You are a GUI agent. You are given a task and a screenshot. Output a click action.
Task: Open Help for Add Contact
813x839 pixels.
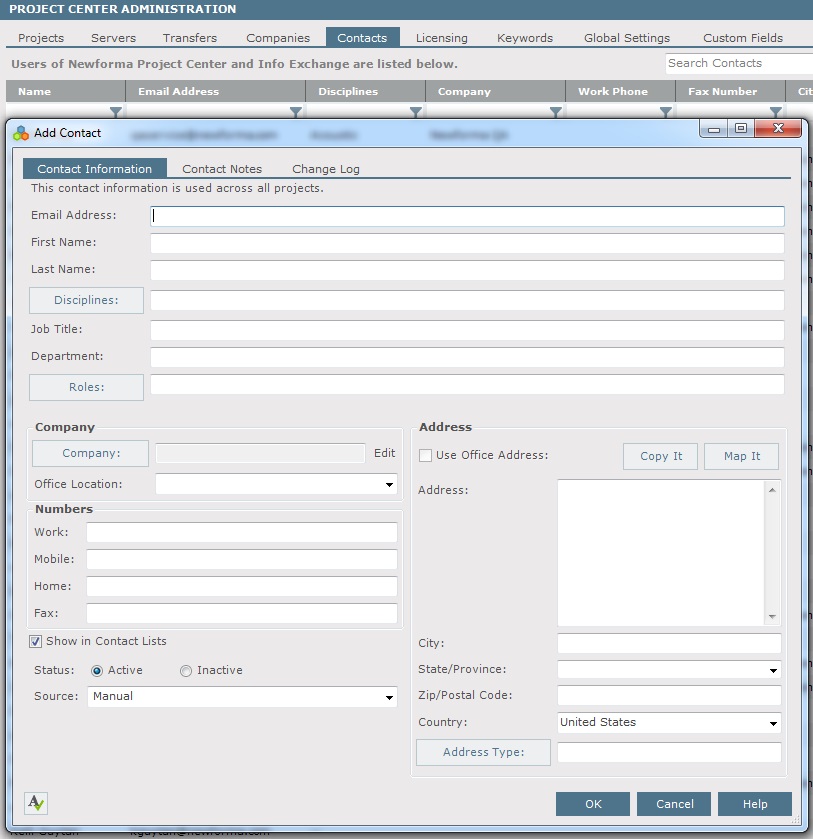[x=755, y=804]
